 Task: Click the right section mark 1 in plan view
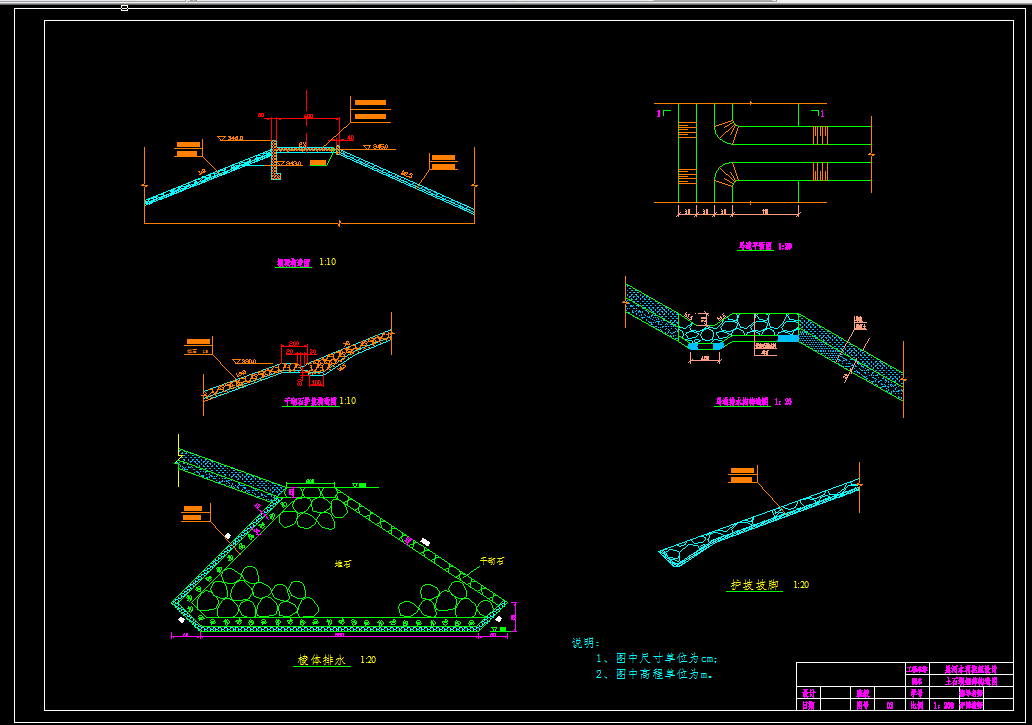(821, 114)
